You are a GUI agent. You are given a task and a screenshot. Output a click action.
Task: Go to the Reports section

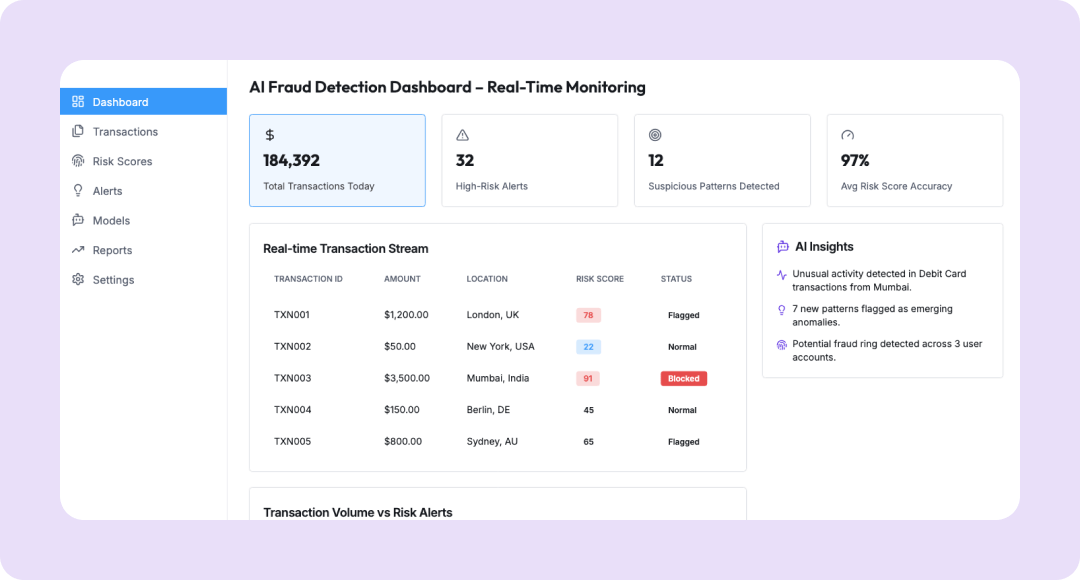click(x=112, y=250)
